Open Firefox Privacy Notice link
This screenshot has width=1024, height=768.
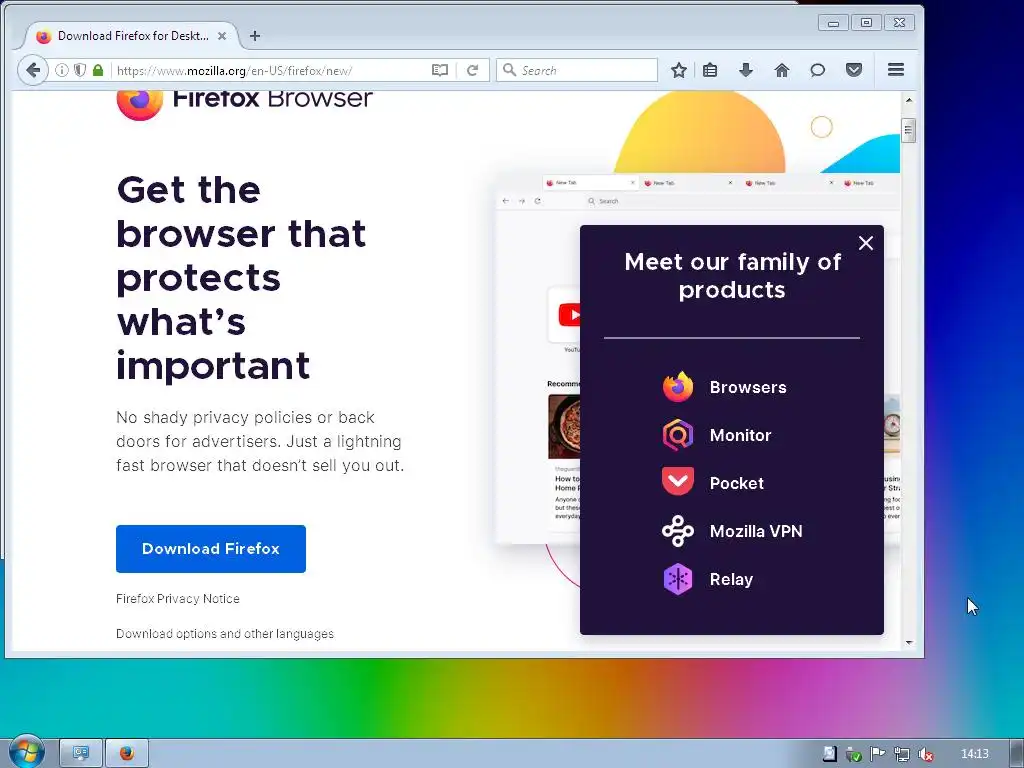click(x=178, y=598)
